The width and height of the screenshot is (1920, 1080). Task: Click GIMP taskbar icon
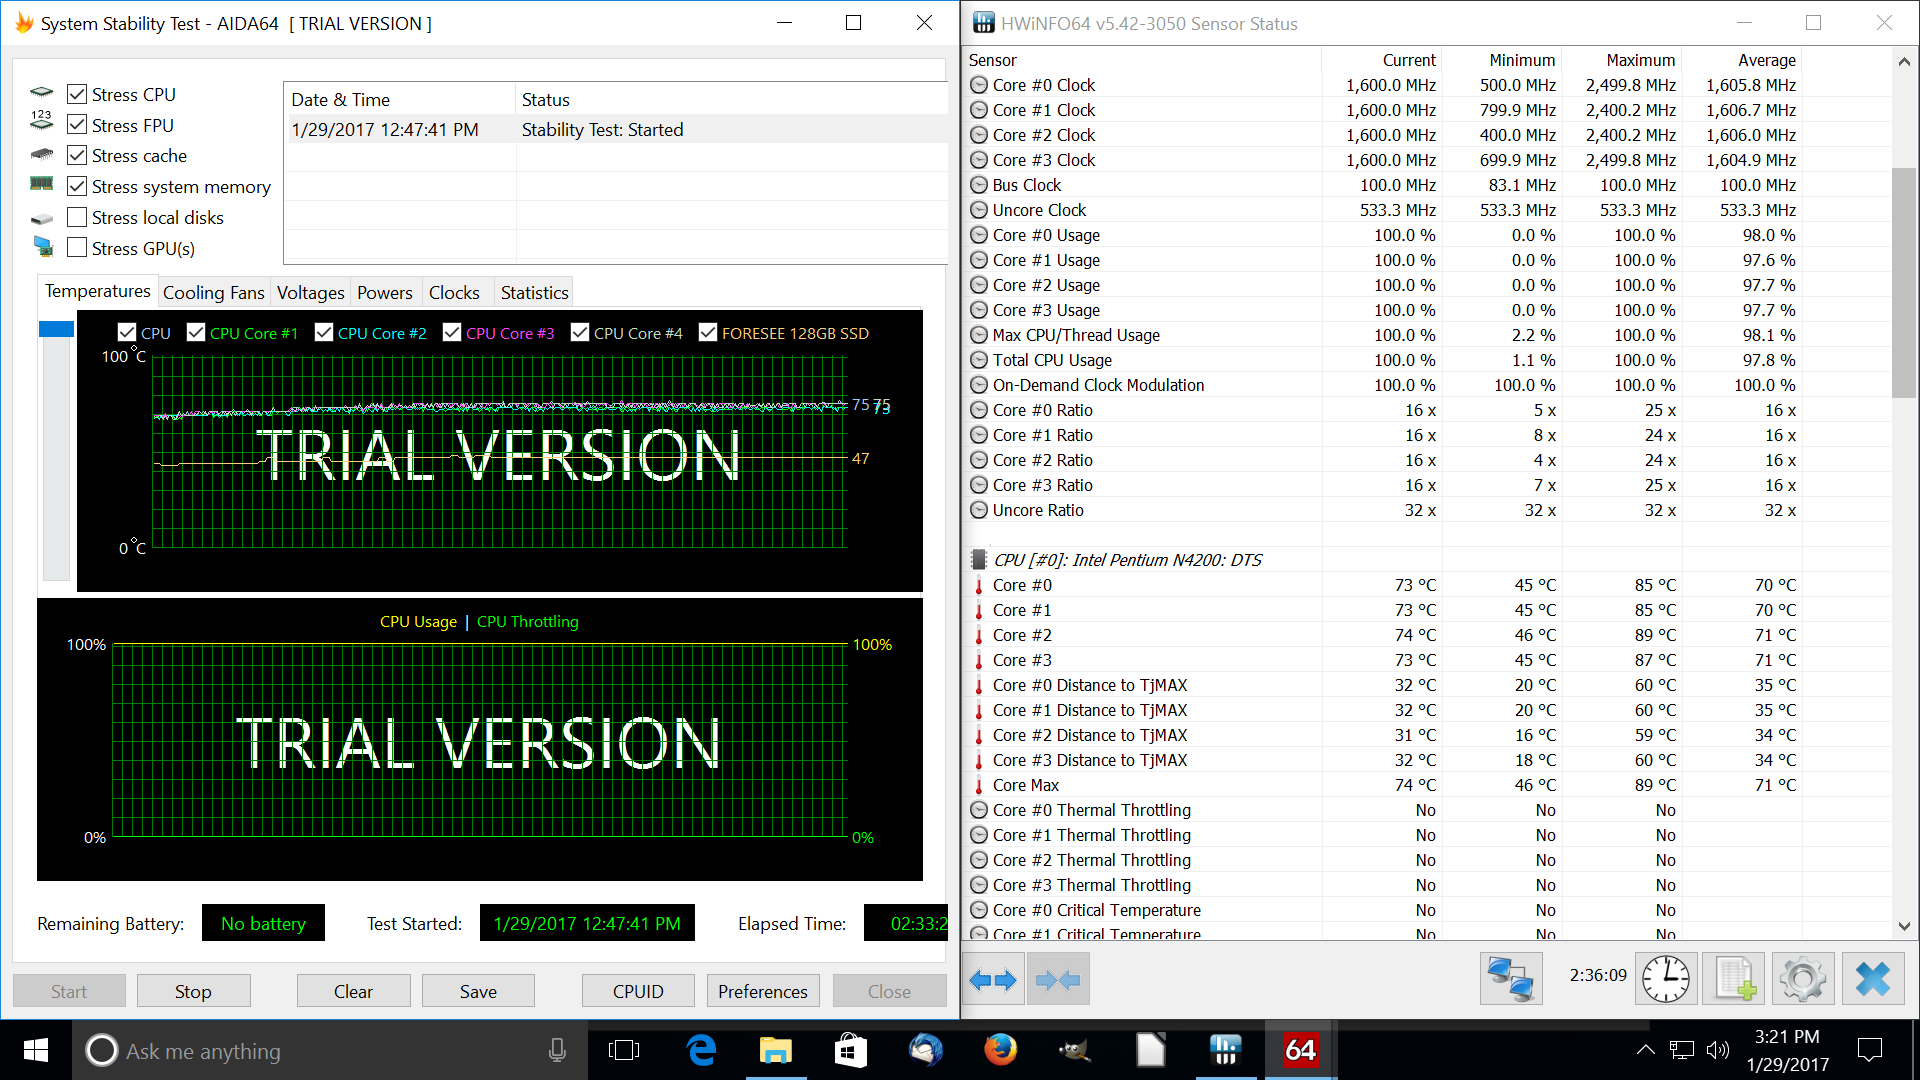pyautogui.click(x=1075, y=1050)
